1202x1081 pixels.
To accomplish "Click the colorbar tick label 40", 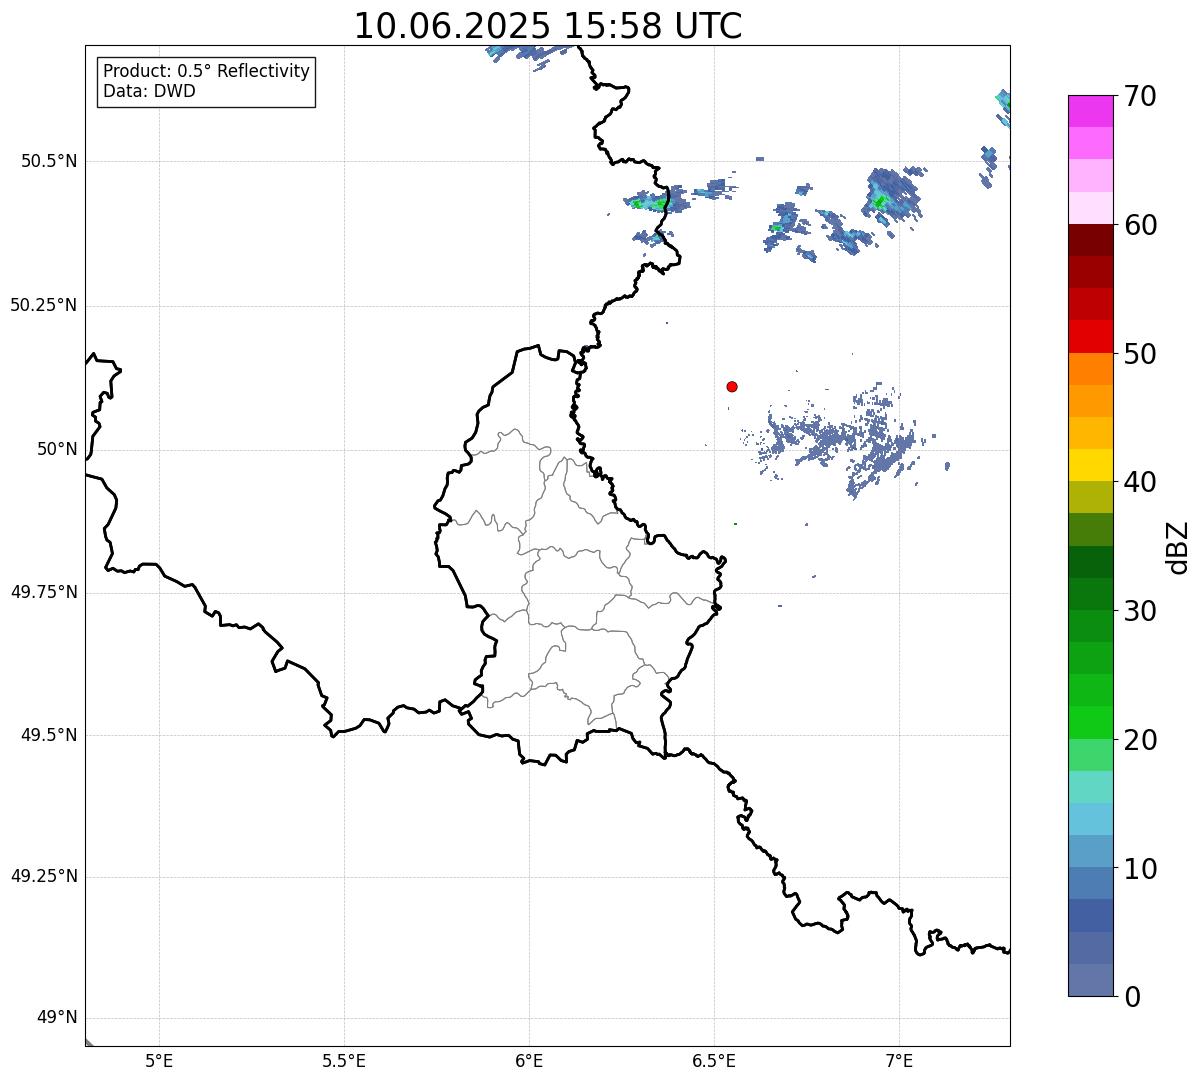I will (1139, 482).
